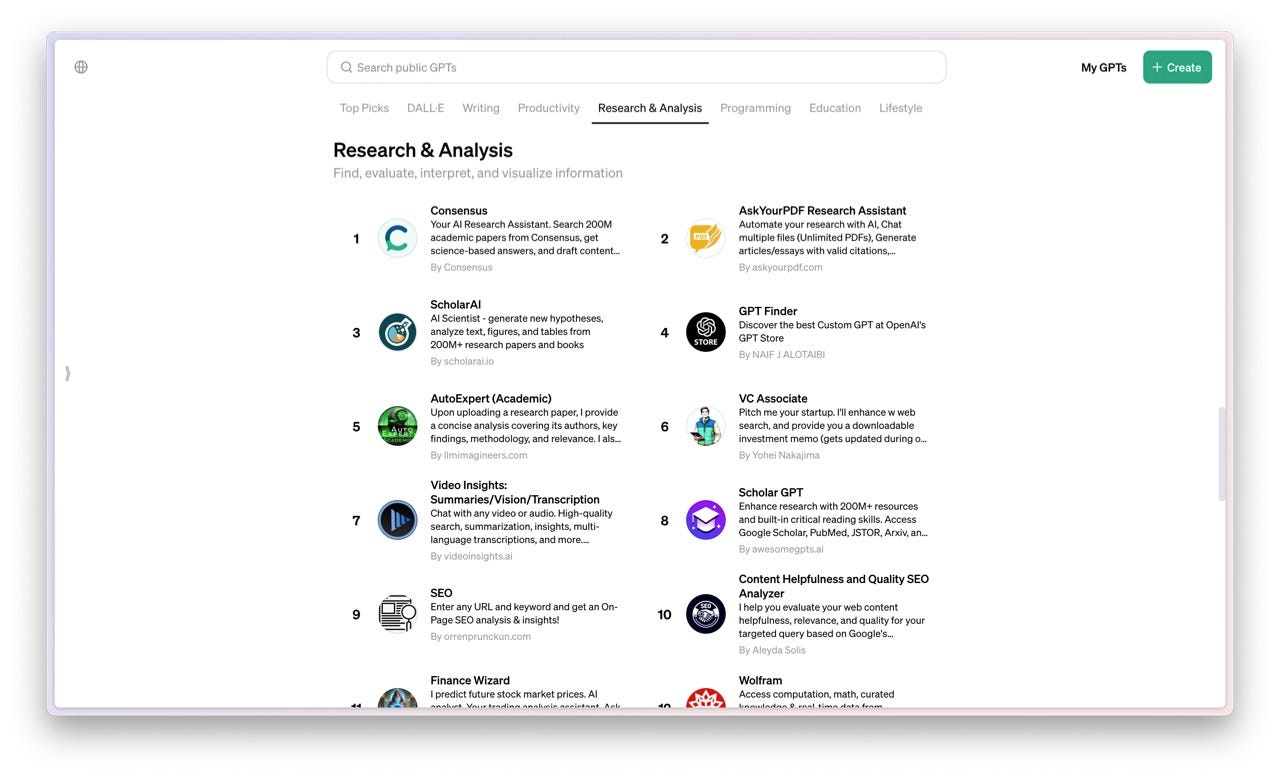This screenshot has height=777, width=1280.
Task: Open the ScholarAI title link
Action: coord(455,305)
